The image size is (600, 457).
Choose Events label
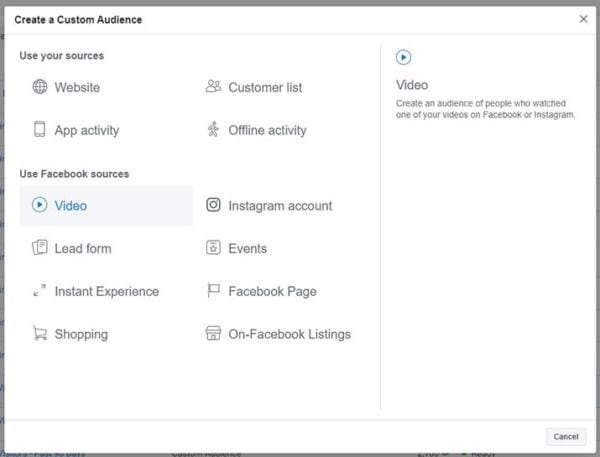[x=248, y=249]
